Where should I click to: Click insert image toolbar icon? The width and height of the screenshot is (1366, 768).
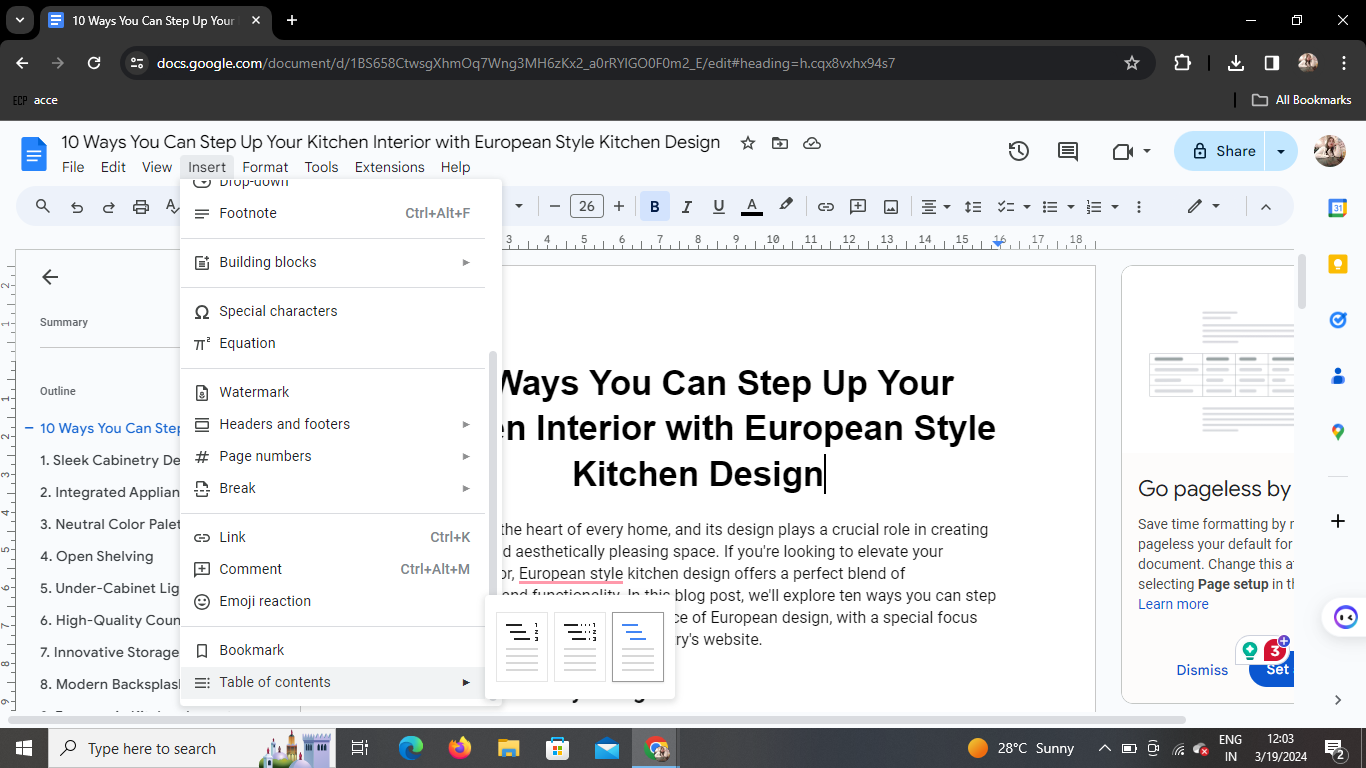[x=890, y=207]
